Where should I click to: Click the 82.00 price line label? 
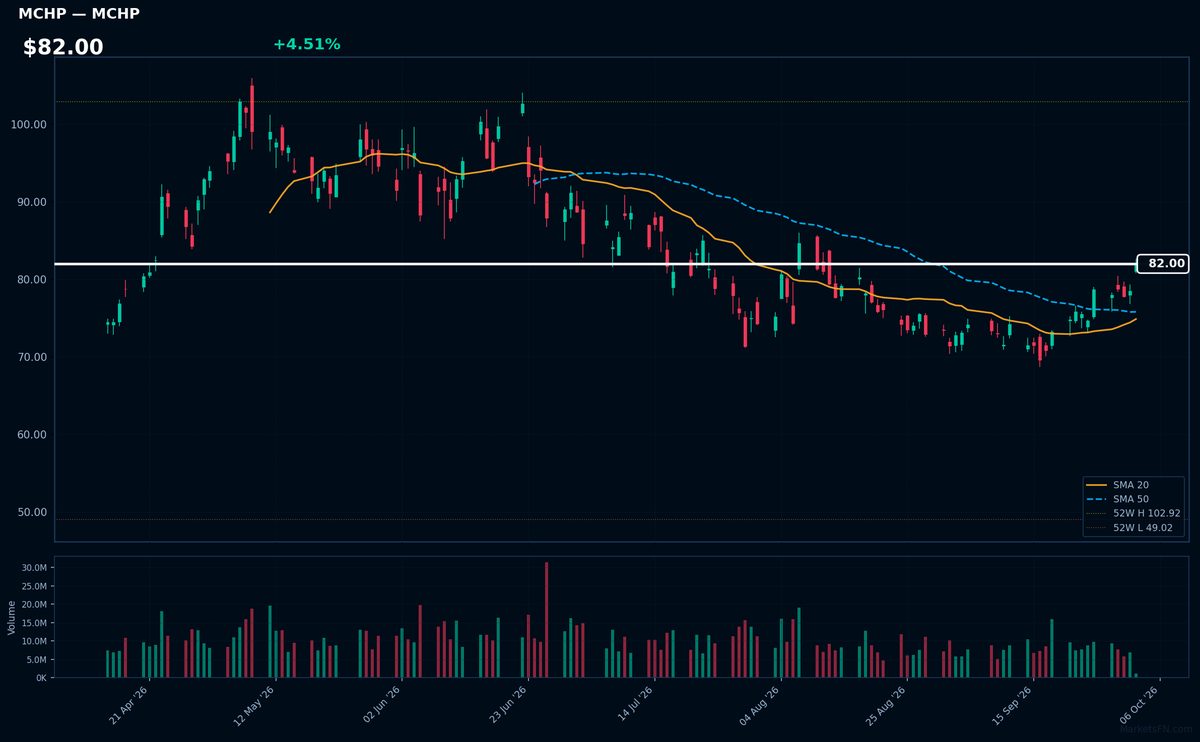pos(1162,264)
